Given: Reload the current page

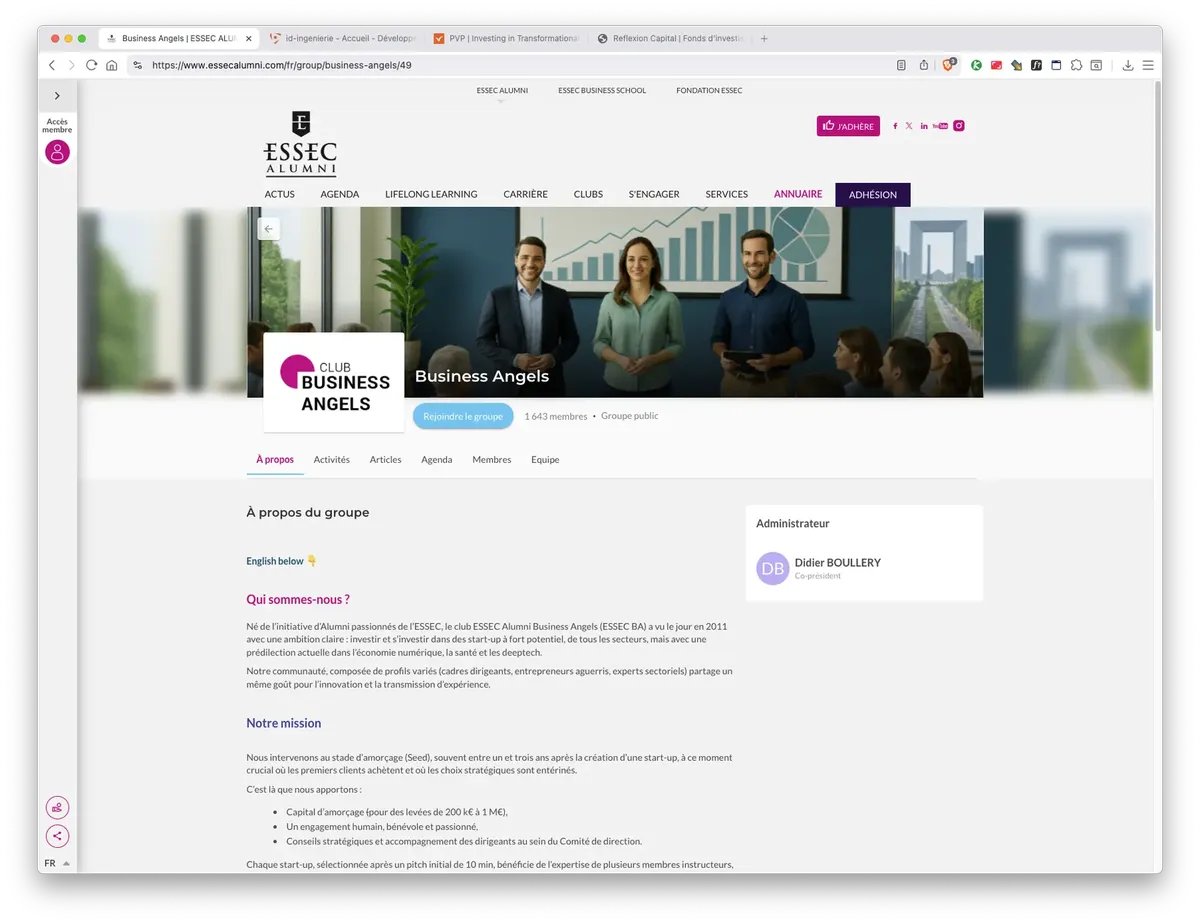Looking at the screenshot, I should click(91, 65).
